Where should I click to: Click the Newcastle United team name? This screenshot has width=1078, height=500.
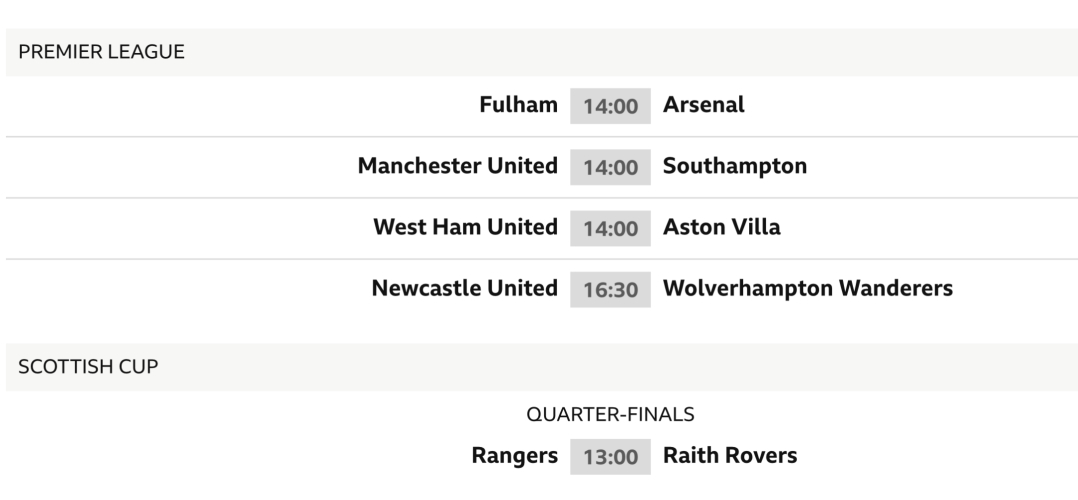click(x=464, y=288)
